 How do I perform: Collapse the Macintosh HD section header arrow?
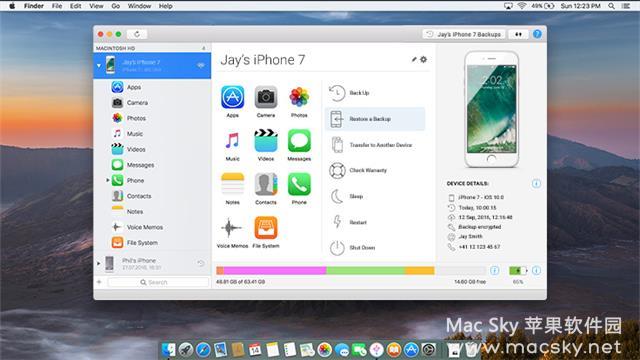coord(204,48)
